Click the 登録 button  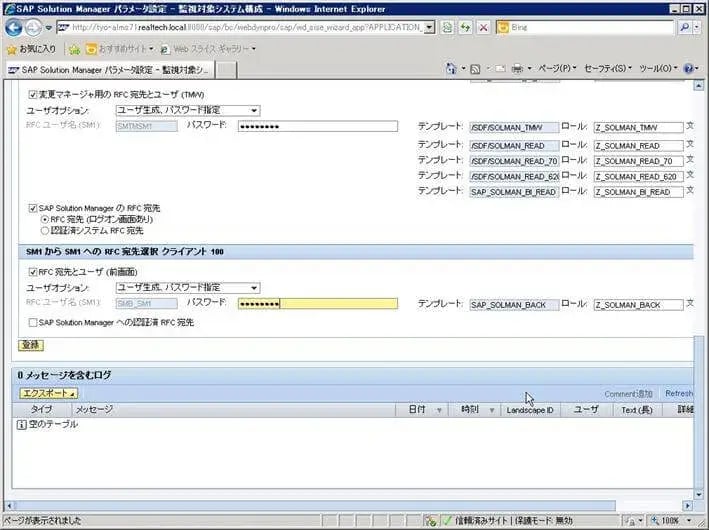coord(31,345)
